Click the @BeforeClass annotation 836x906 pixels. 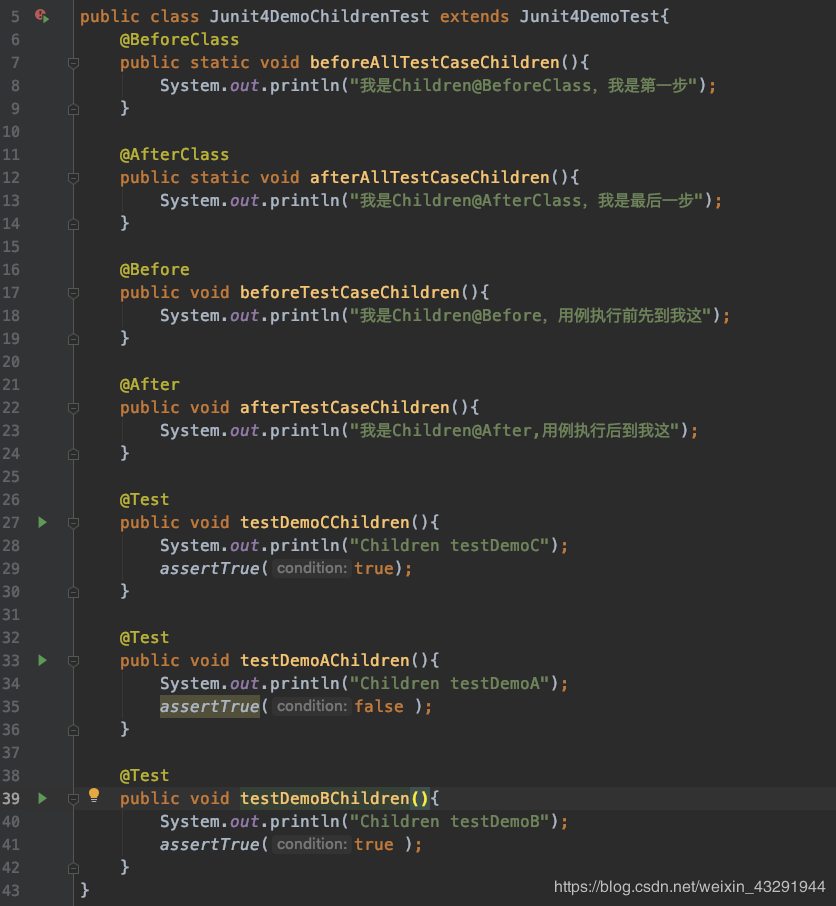pyautogui.click(x=179, y=39)
